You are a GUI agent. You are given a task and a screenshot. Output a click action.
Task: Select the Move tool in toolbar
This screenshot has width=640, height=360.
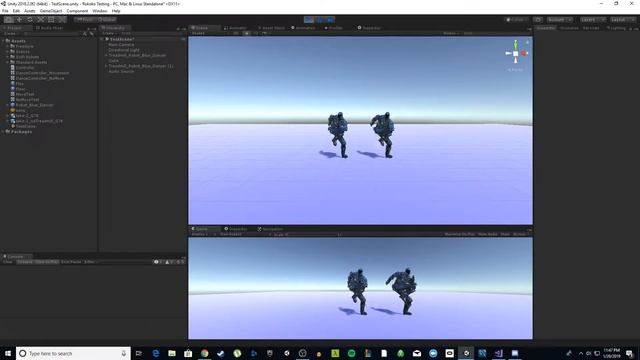[x=19, y=19]
